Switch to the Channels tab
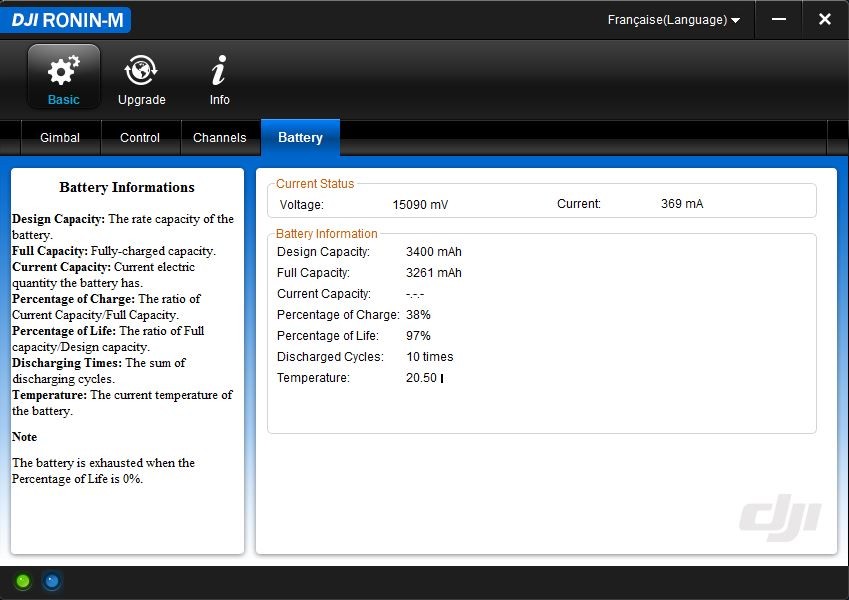 pos(220,138)
